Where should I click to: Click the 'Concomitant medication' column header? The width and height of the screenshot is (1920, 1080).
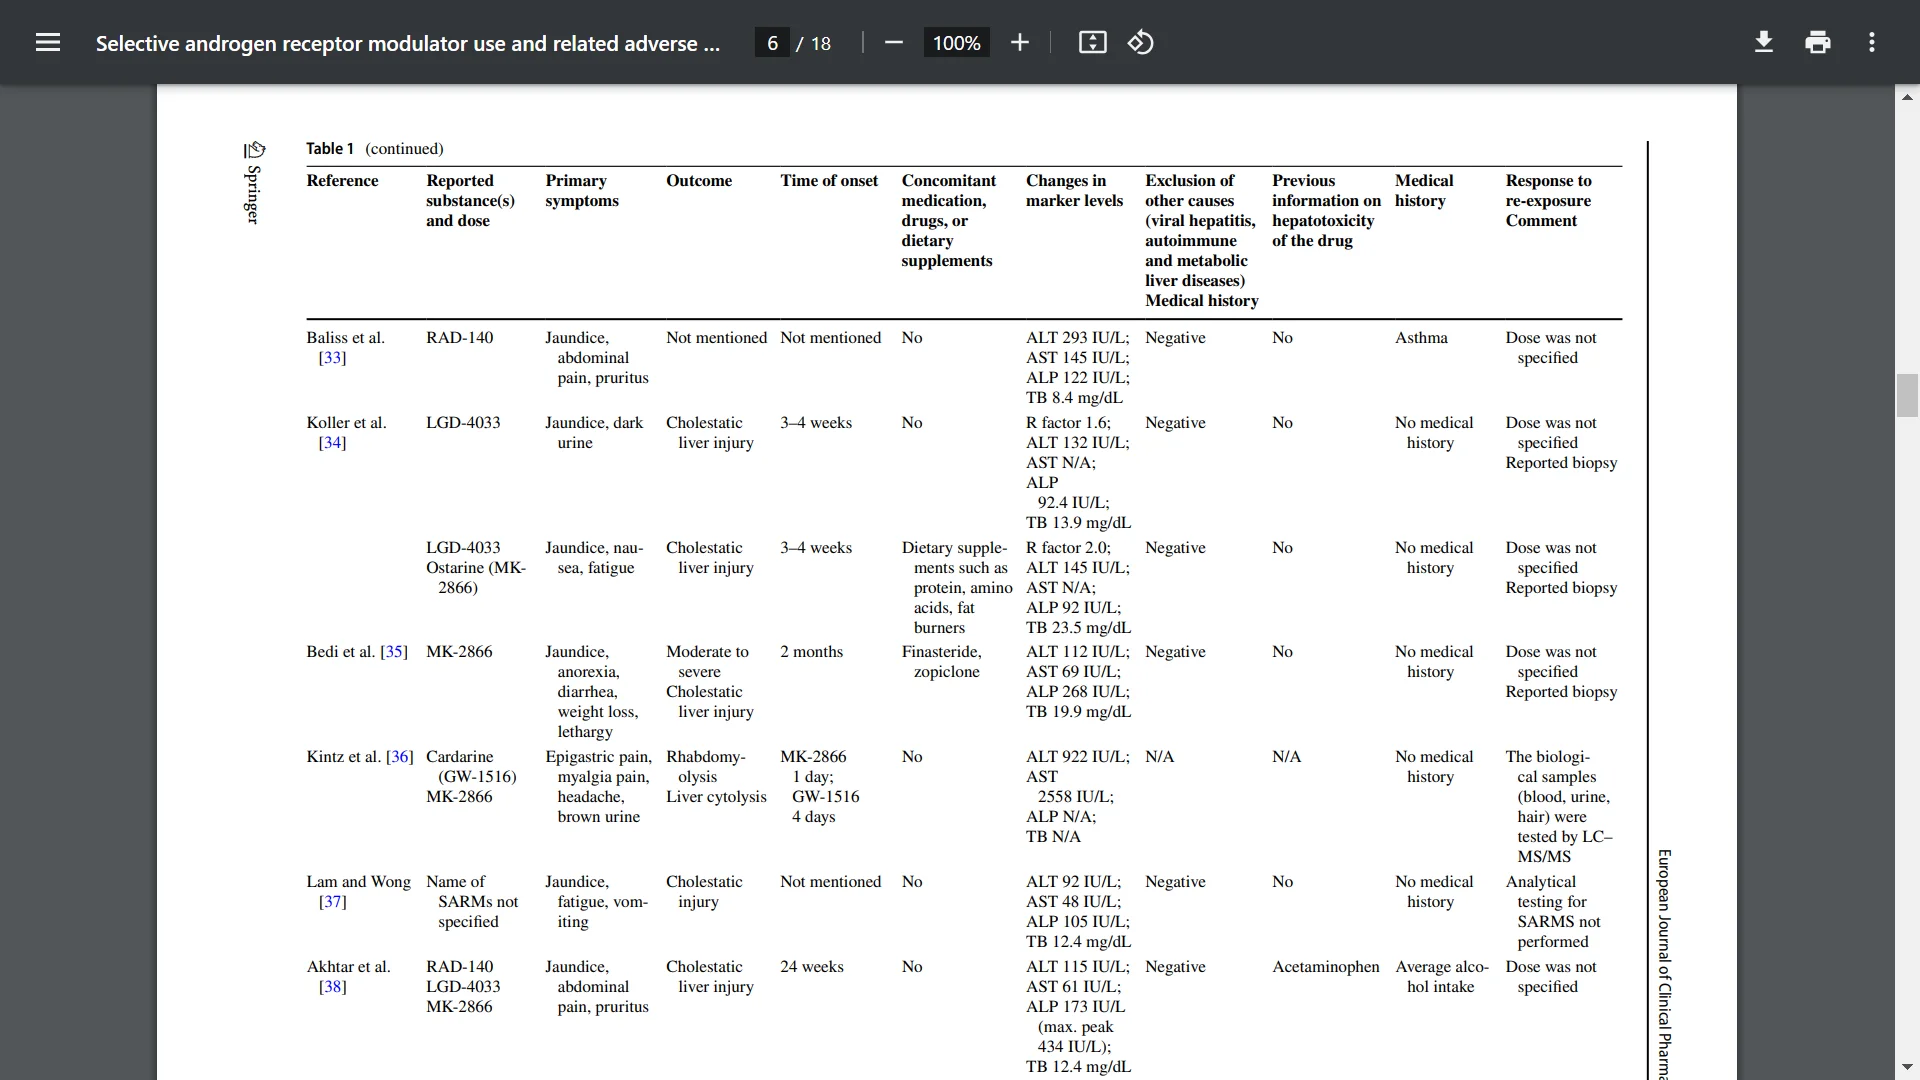[948, 221]
